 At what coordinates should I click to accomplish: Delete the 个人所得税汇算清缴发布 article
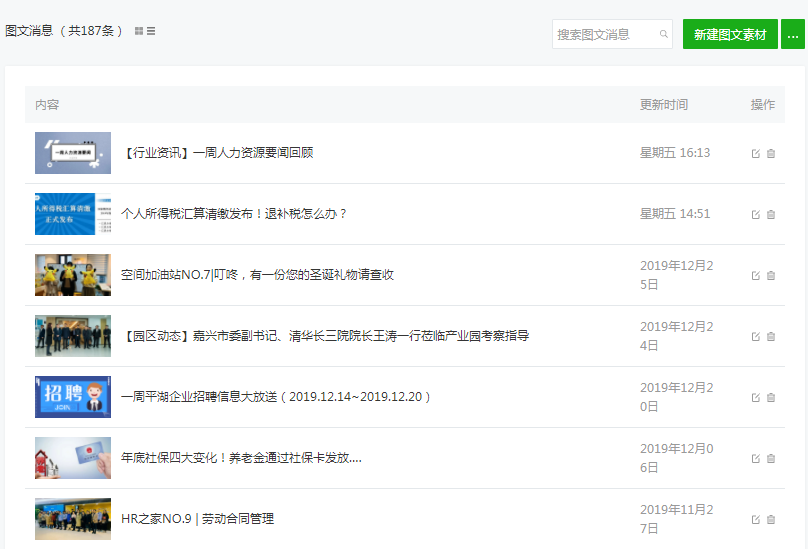point(771,214)
